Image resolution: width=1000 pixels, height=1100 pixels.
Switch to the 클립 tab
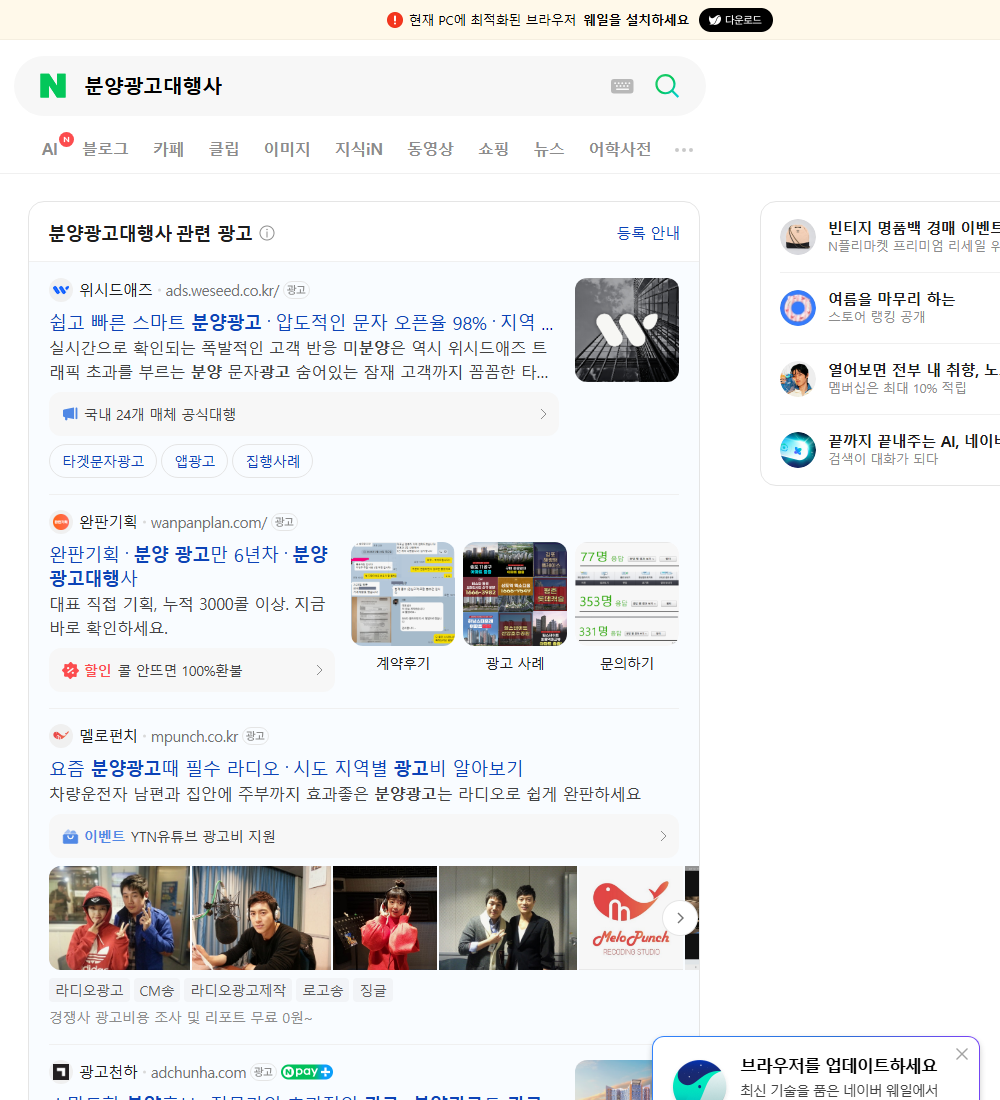[224, 149]
